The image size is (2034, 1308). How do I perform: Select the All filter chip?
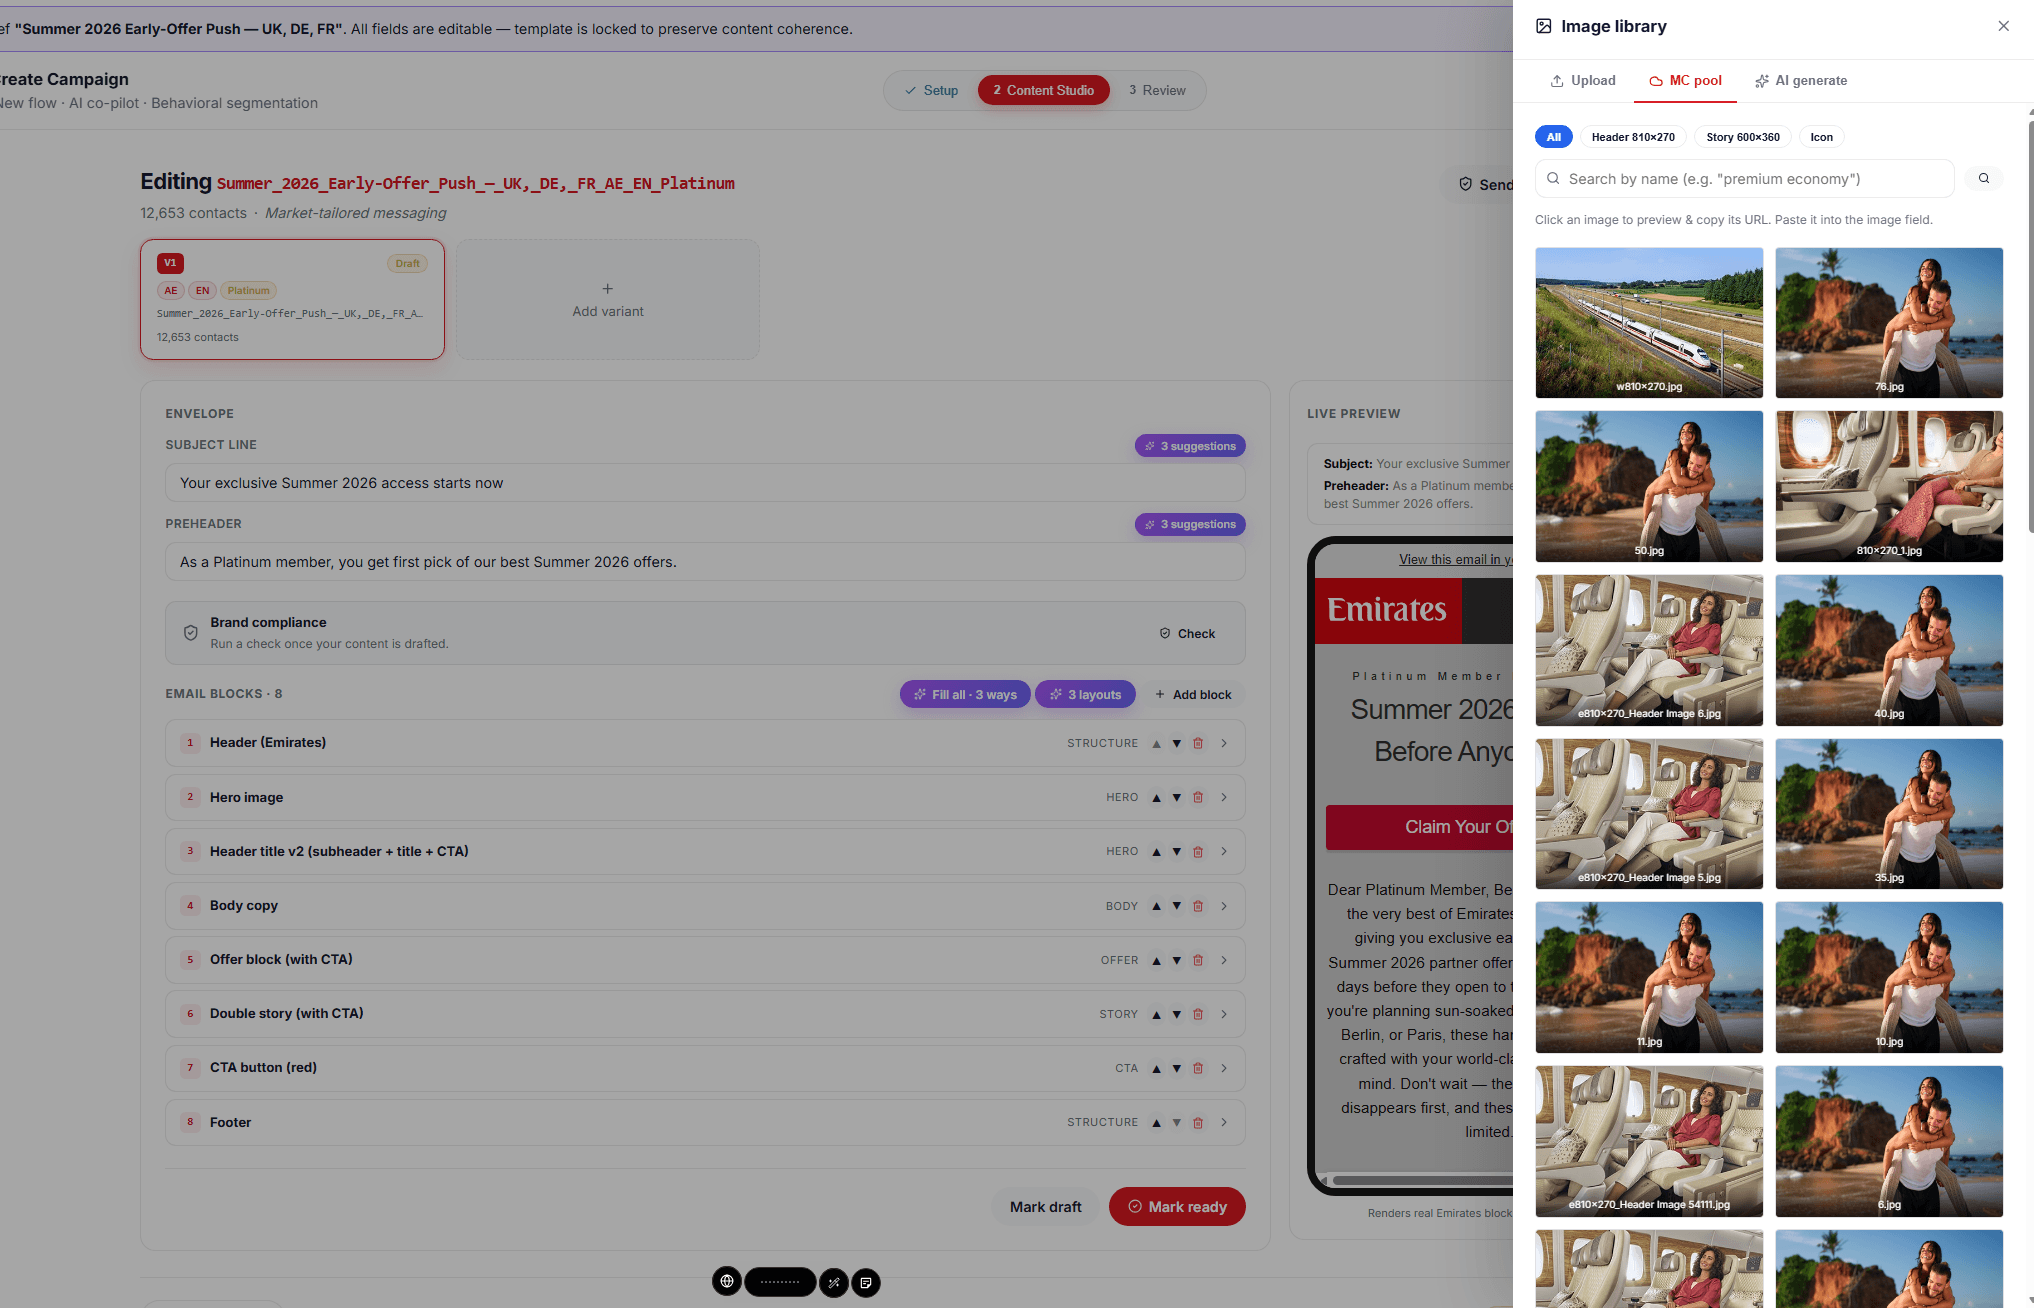1553,137
